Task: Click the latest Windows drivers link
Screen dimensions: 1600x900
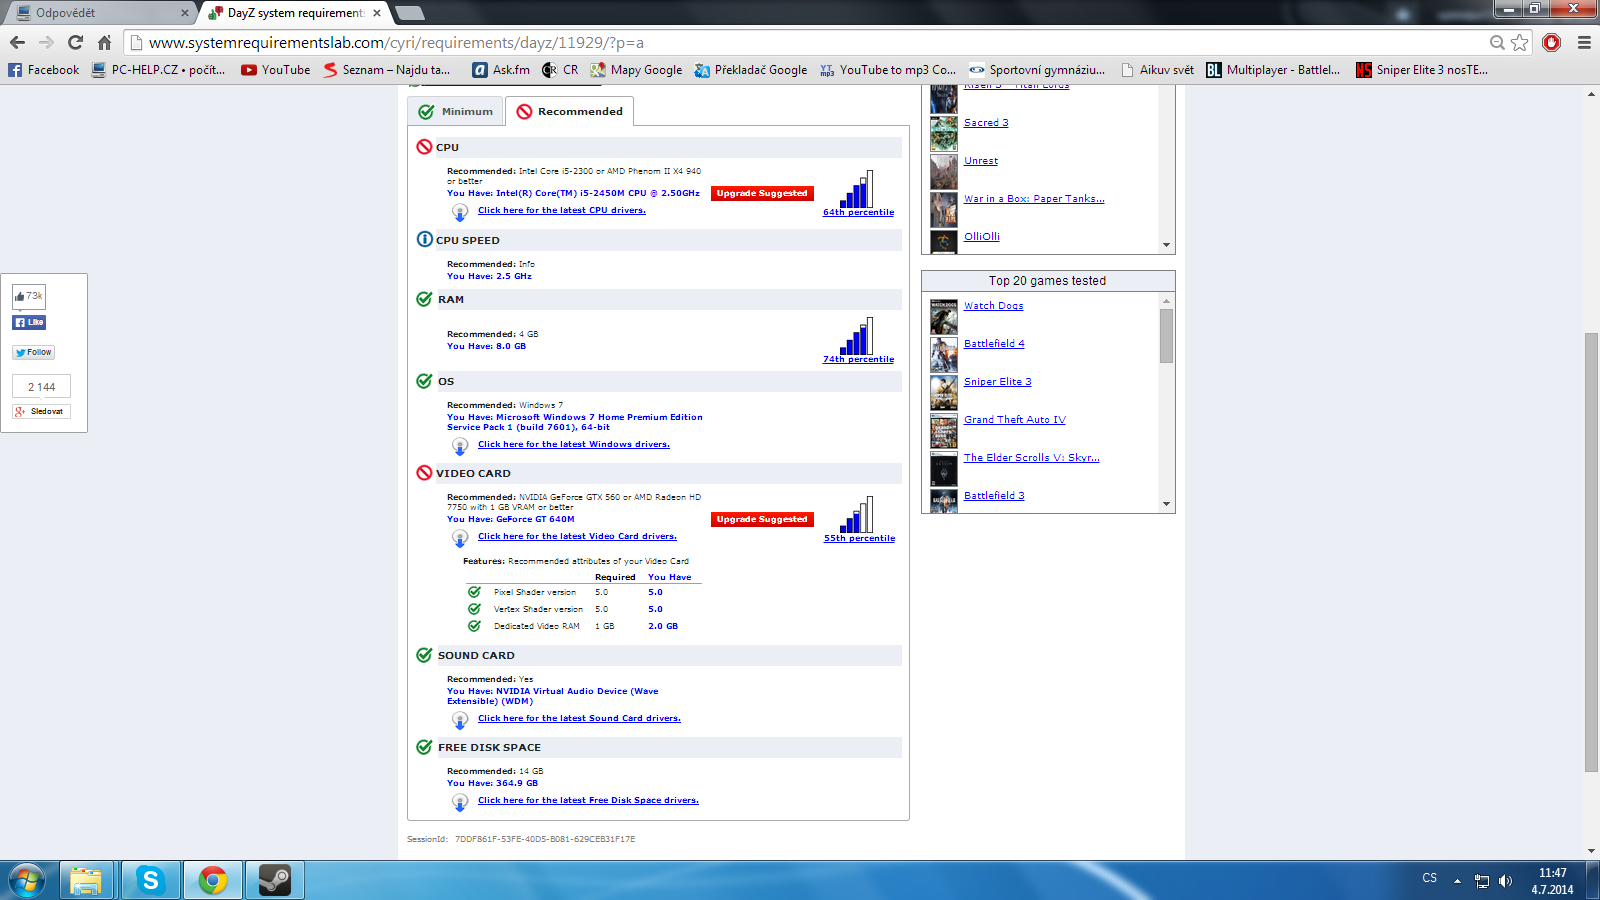Action: 574,445
